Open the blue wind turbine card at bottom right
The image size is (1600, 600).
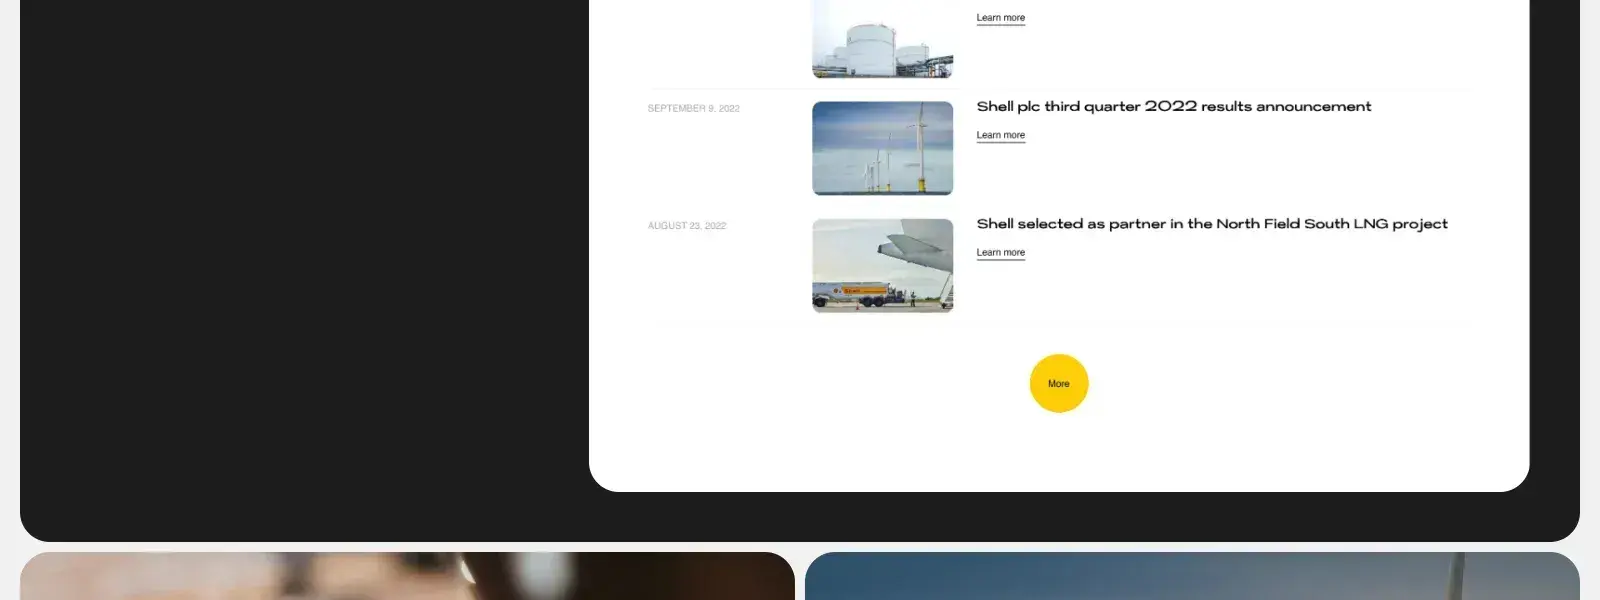pyautogui.click(x=1192, y=576)
